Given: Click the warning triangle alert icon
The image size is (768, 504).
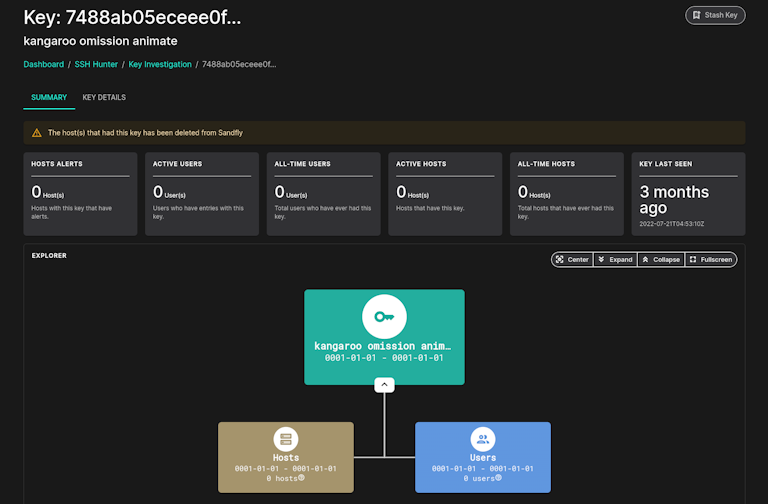Looking at the screenshot, I should pos(37,132).
